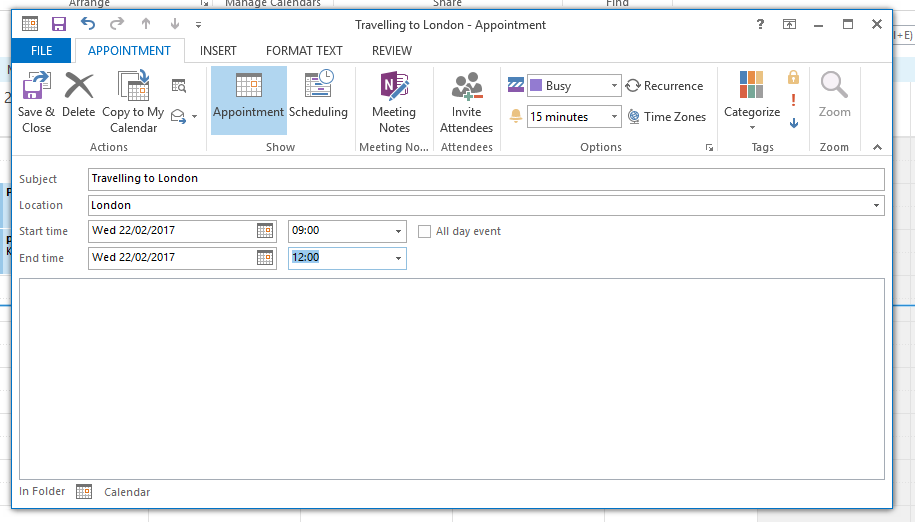Invite Attendees to the appointment
The height and width of the screenshot is (522, 915).
(x=466, y=102)
